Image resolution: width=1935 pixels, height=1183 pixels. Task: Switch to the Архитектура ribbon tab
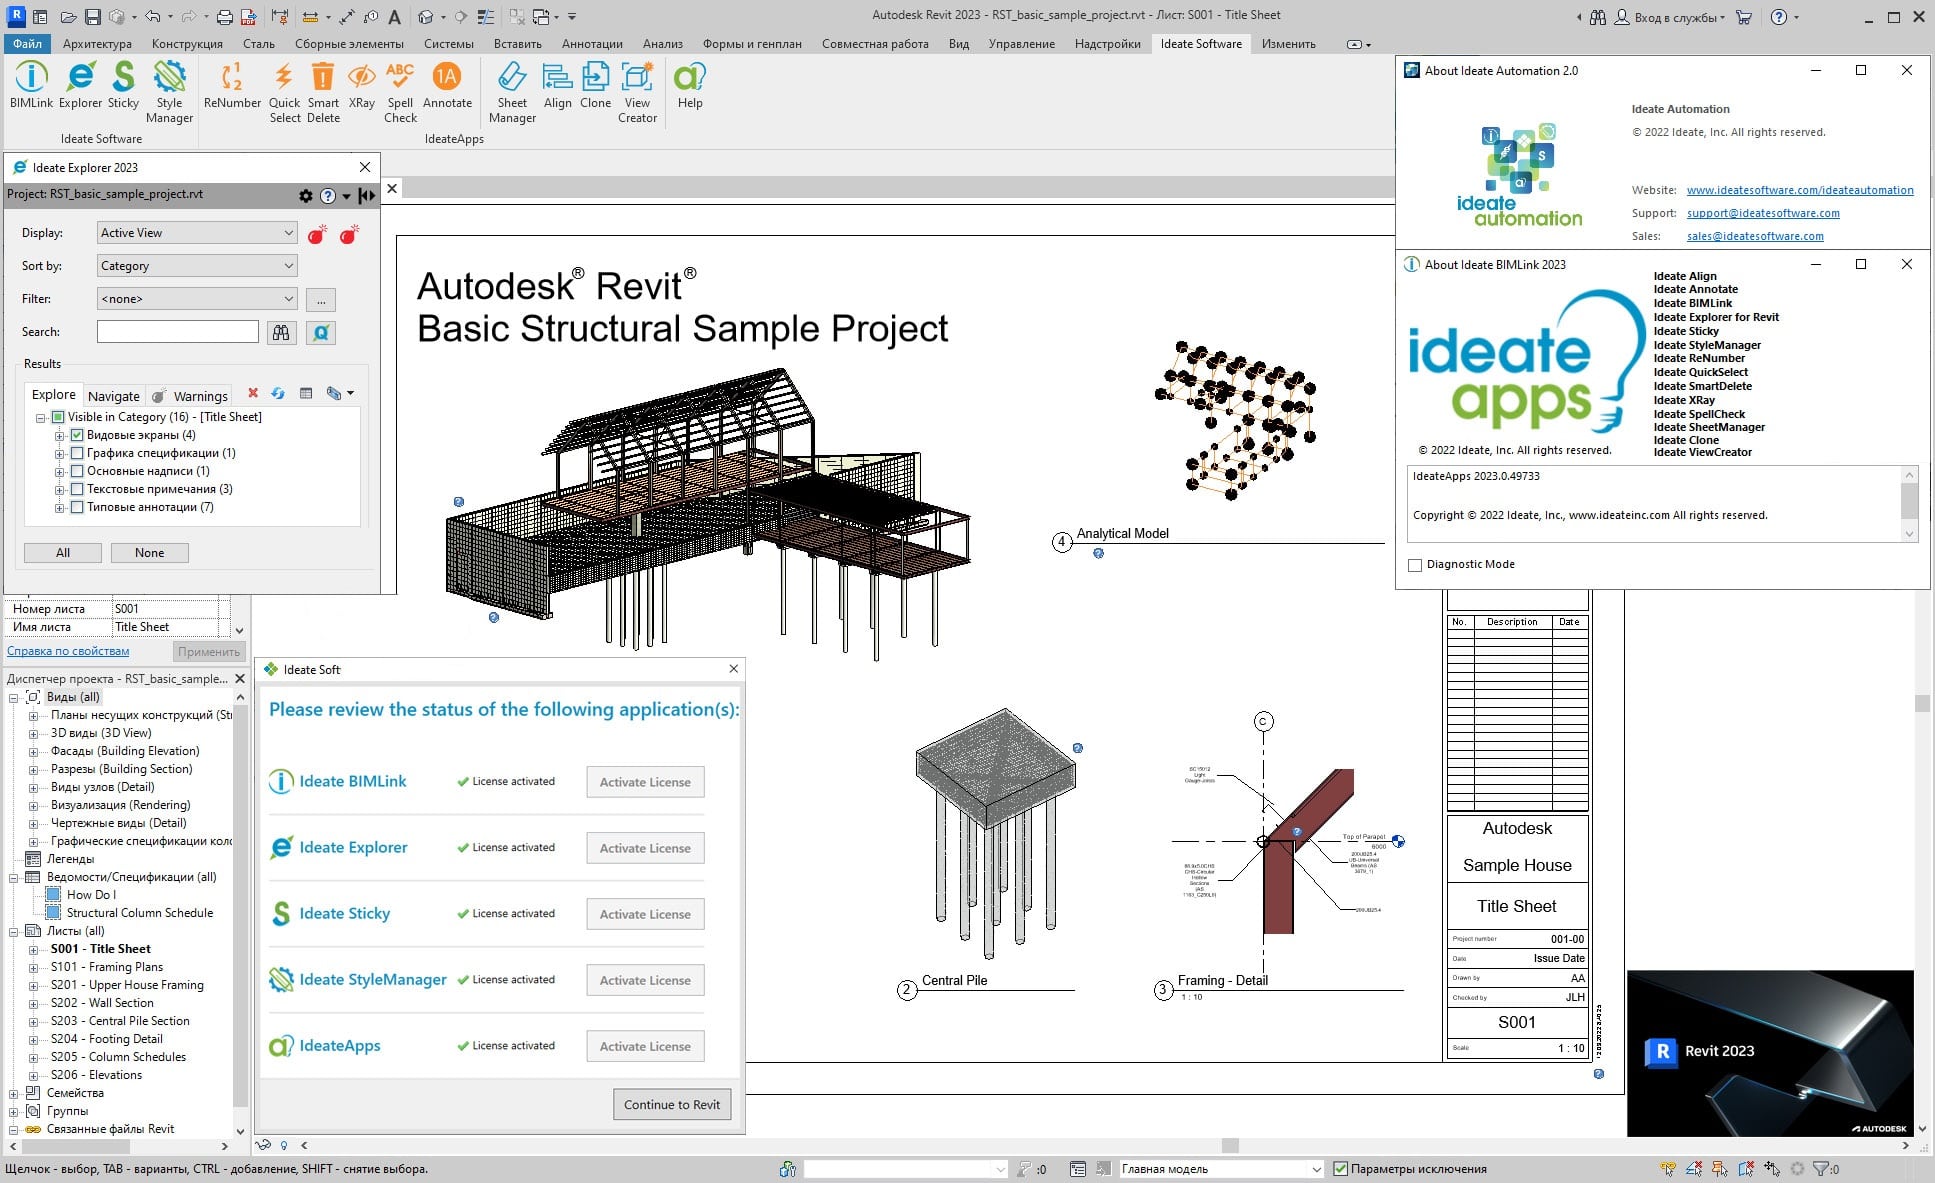(x=97, y=44)
